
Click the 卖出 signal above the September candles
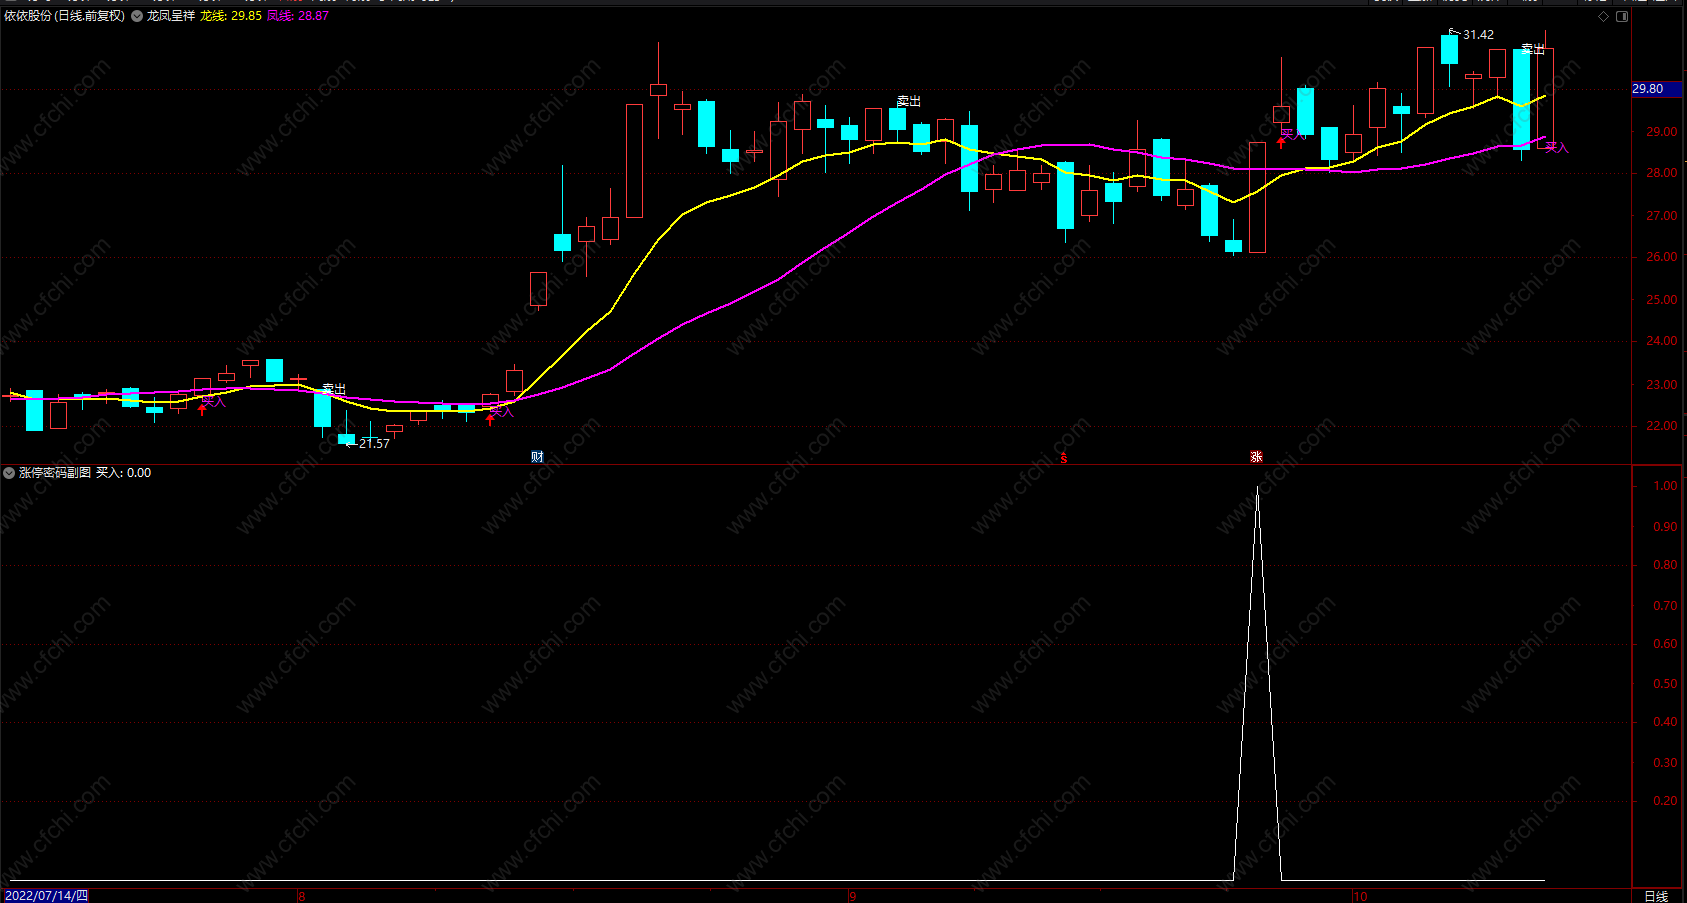click(x=908, y=102)
